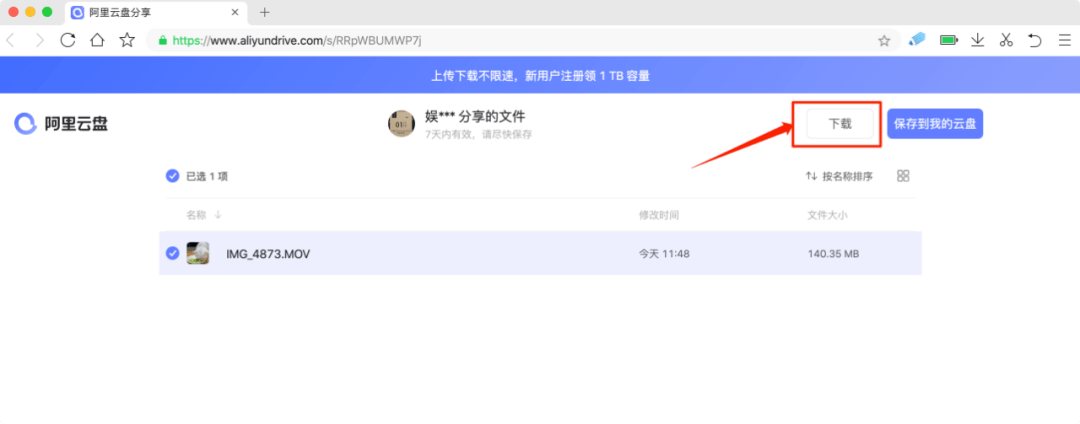Open the 按名称排序 sort dropdown

tap(840, 176)
